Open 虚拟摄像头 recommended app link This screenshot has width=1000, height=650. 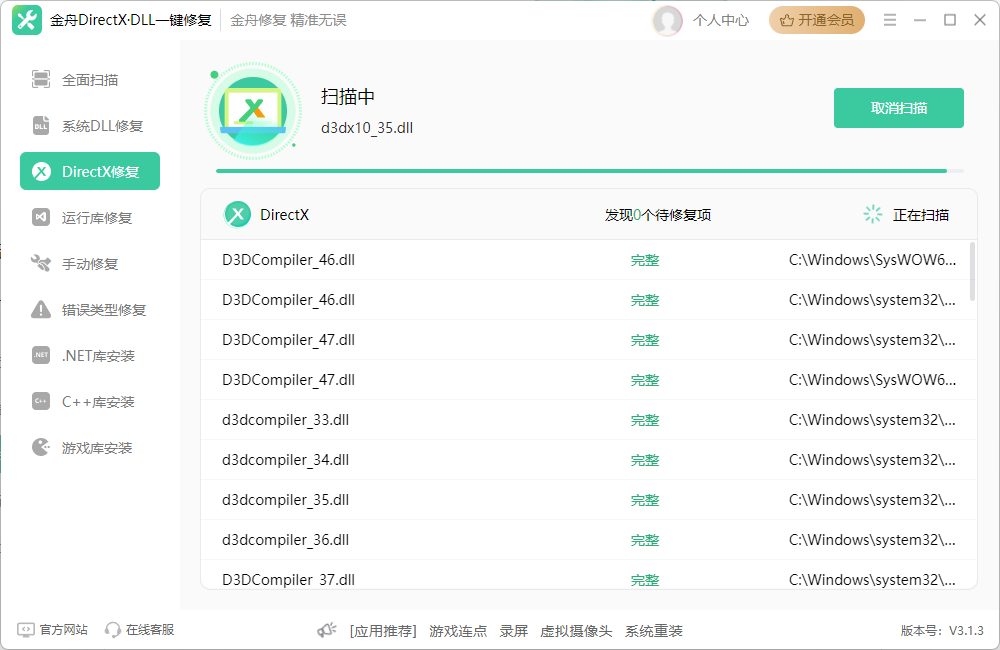(576, 631)
